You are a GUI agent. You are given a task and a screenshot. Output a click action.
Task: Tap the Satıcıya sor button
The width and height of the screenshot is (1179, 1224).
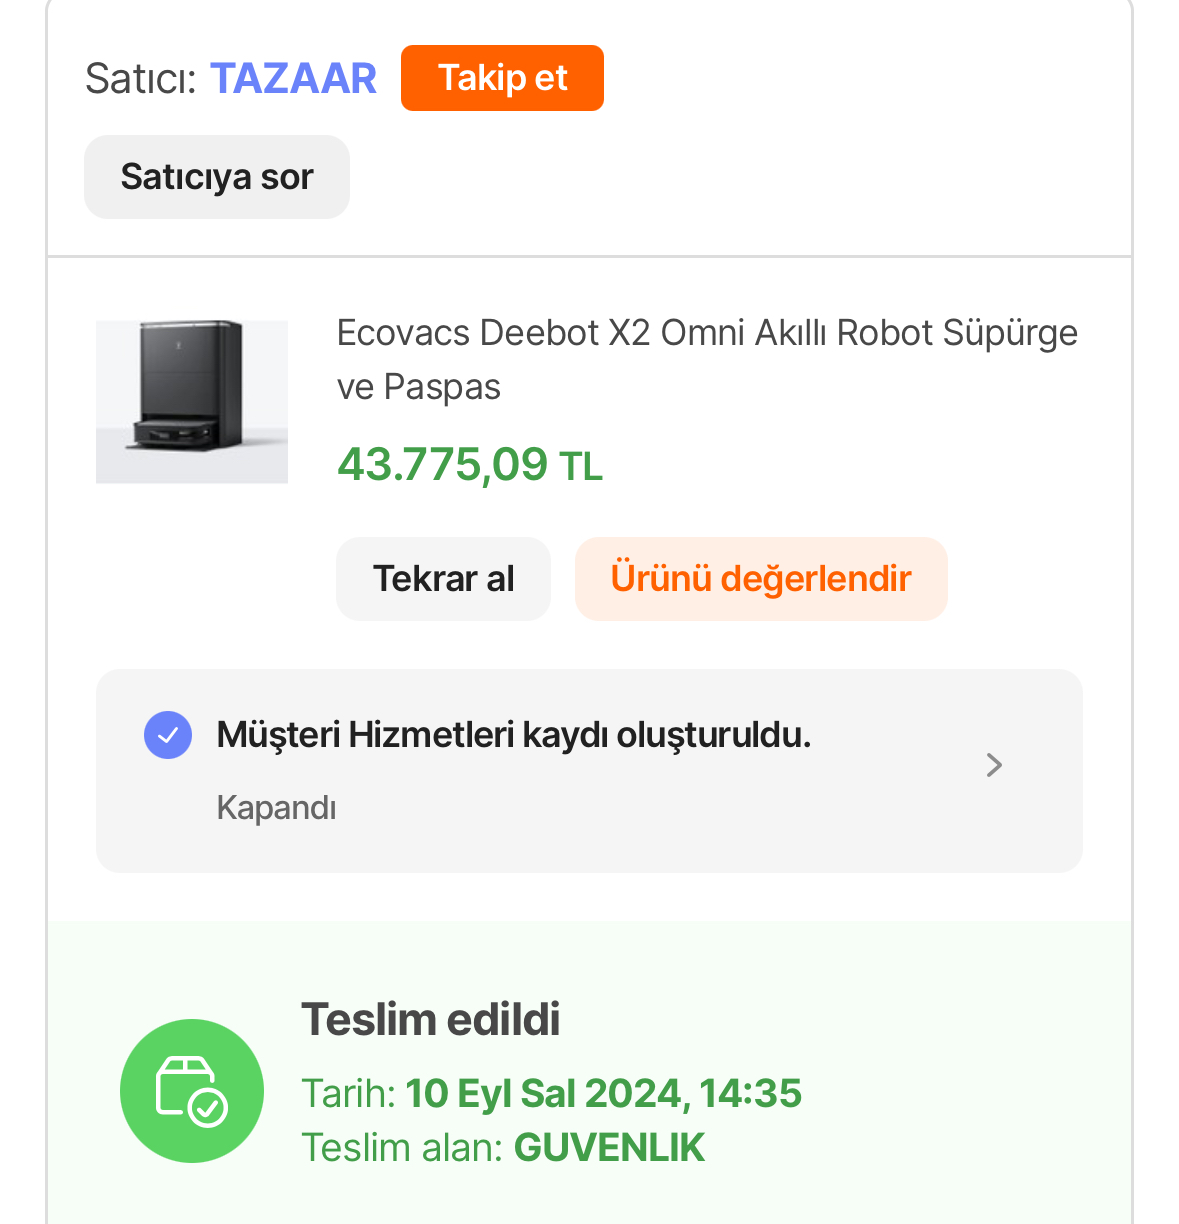[x=217, y=177]
